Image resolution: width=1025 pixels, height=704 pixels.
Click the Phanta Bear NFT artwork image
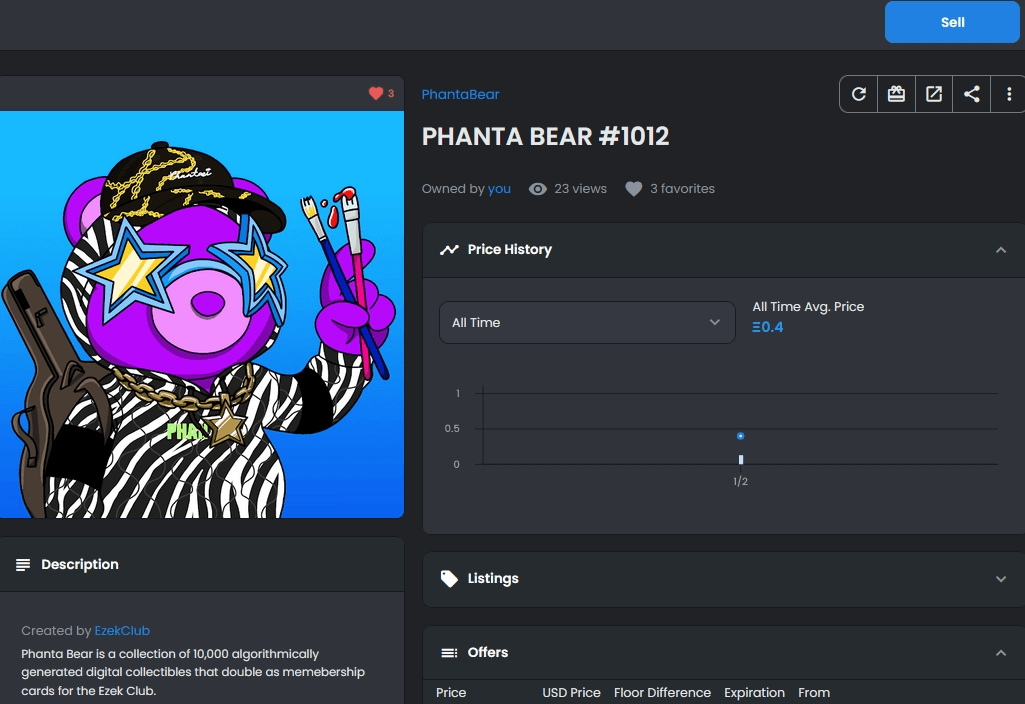[x=201, y=314]
